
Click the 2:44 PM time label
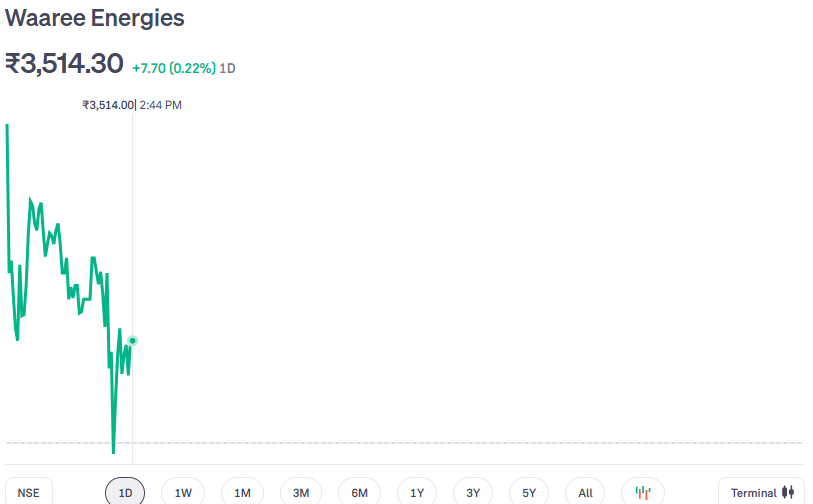(x=161, y=105)
